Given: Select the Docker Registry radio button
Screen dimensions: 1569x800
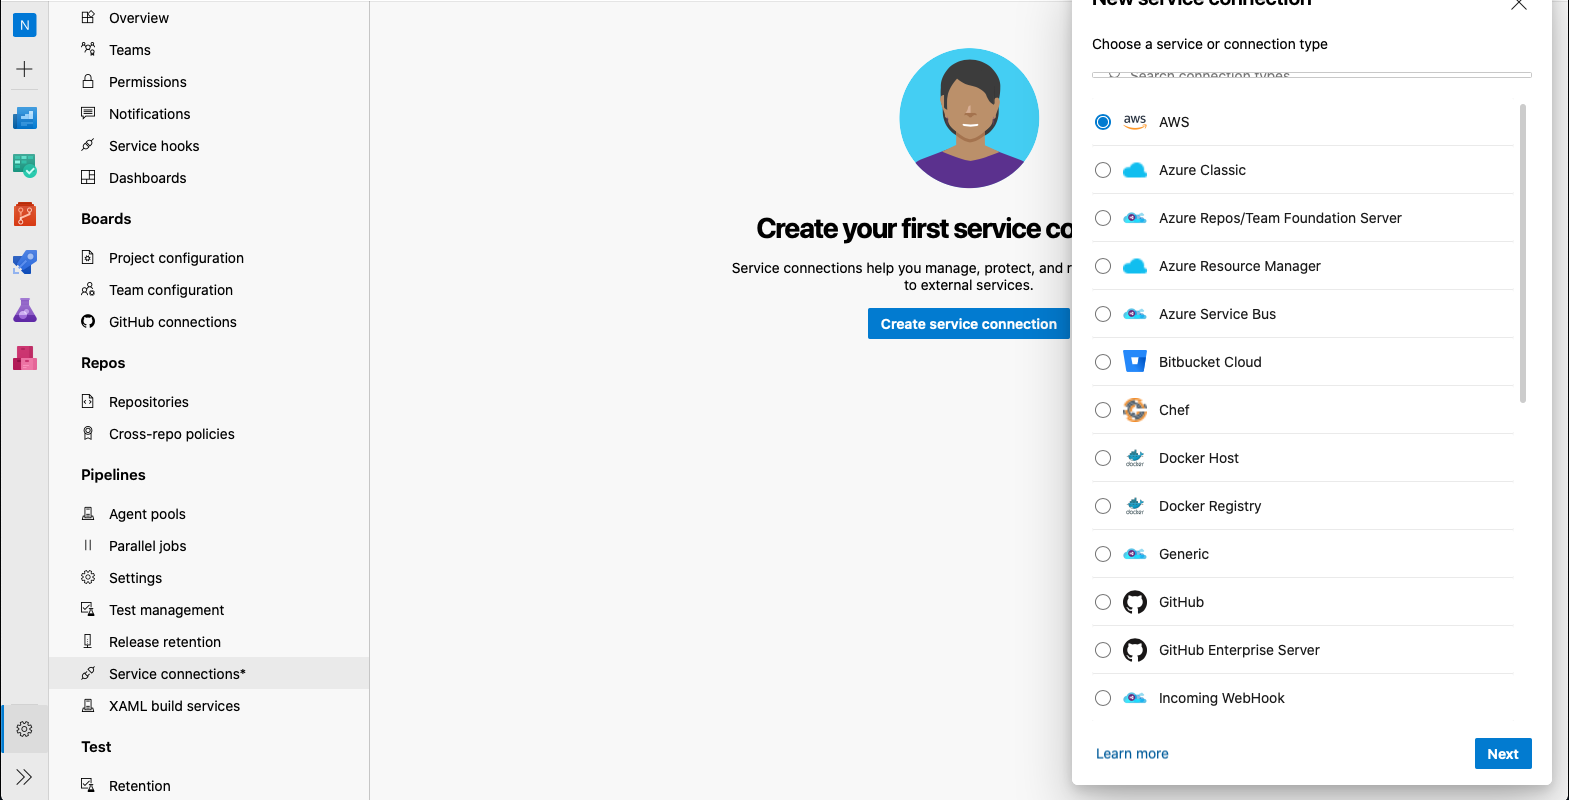Looking at the screenshot, I should [1103, 506].
